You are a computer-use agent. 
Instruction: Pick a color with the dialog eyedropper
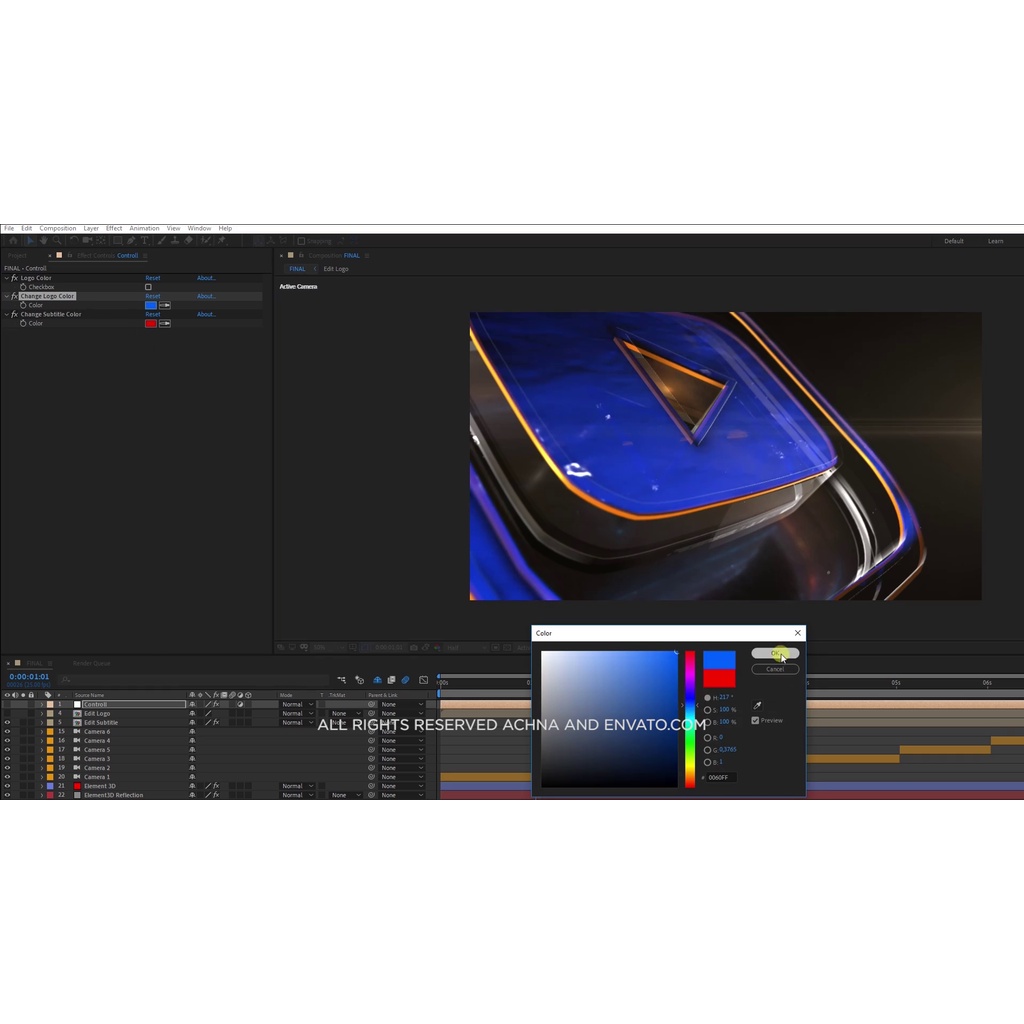757,706
